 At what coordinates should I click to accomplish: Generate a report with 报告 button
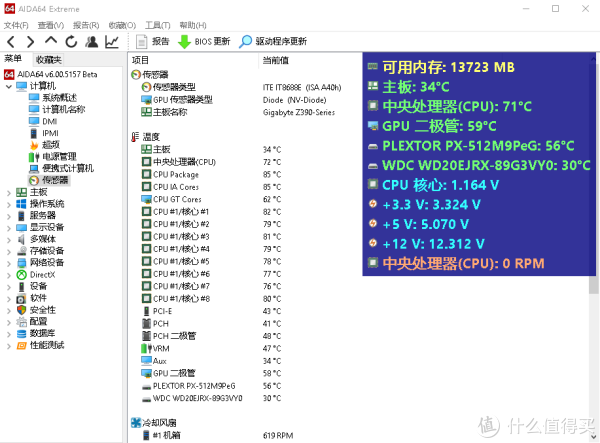point(153,41)
